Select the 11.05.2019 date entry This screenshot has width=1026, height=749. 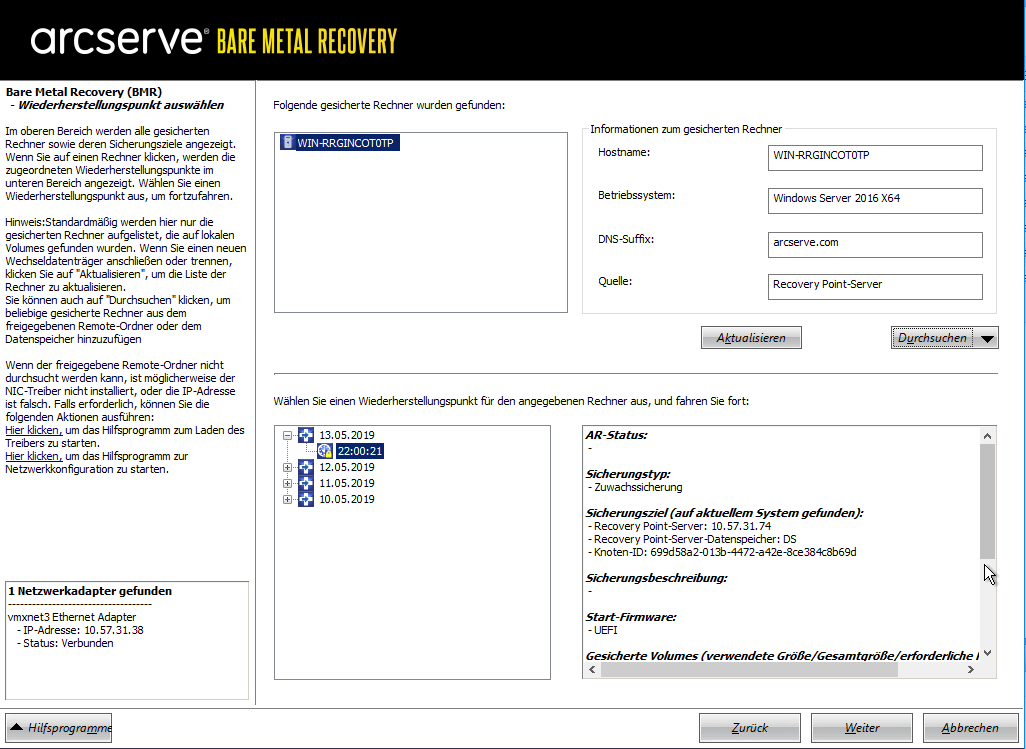click(347, 483)
